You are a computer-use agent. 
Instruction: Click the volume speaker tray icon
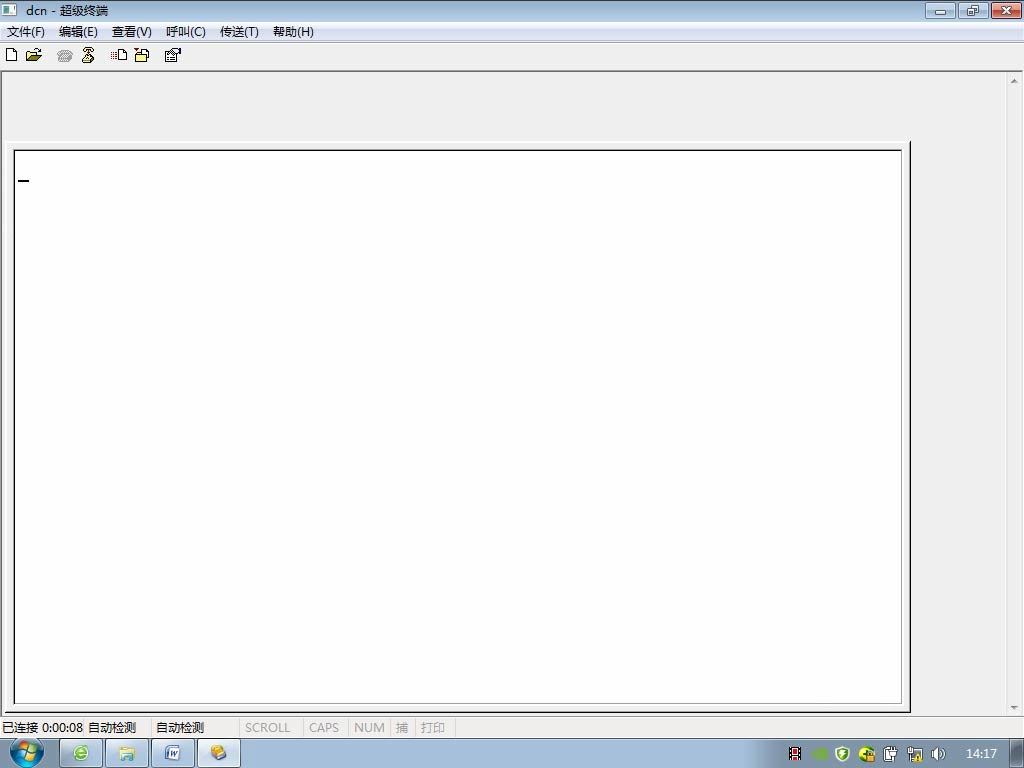(938, 754)
